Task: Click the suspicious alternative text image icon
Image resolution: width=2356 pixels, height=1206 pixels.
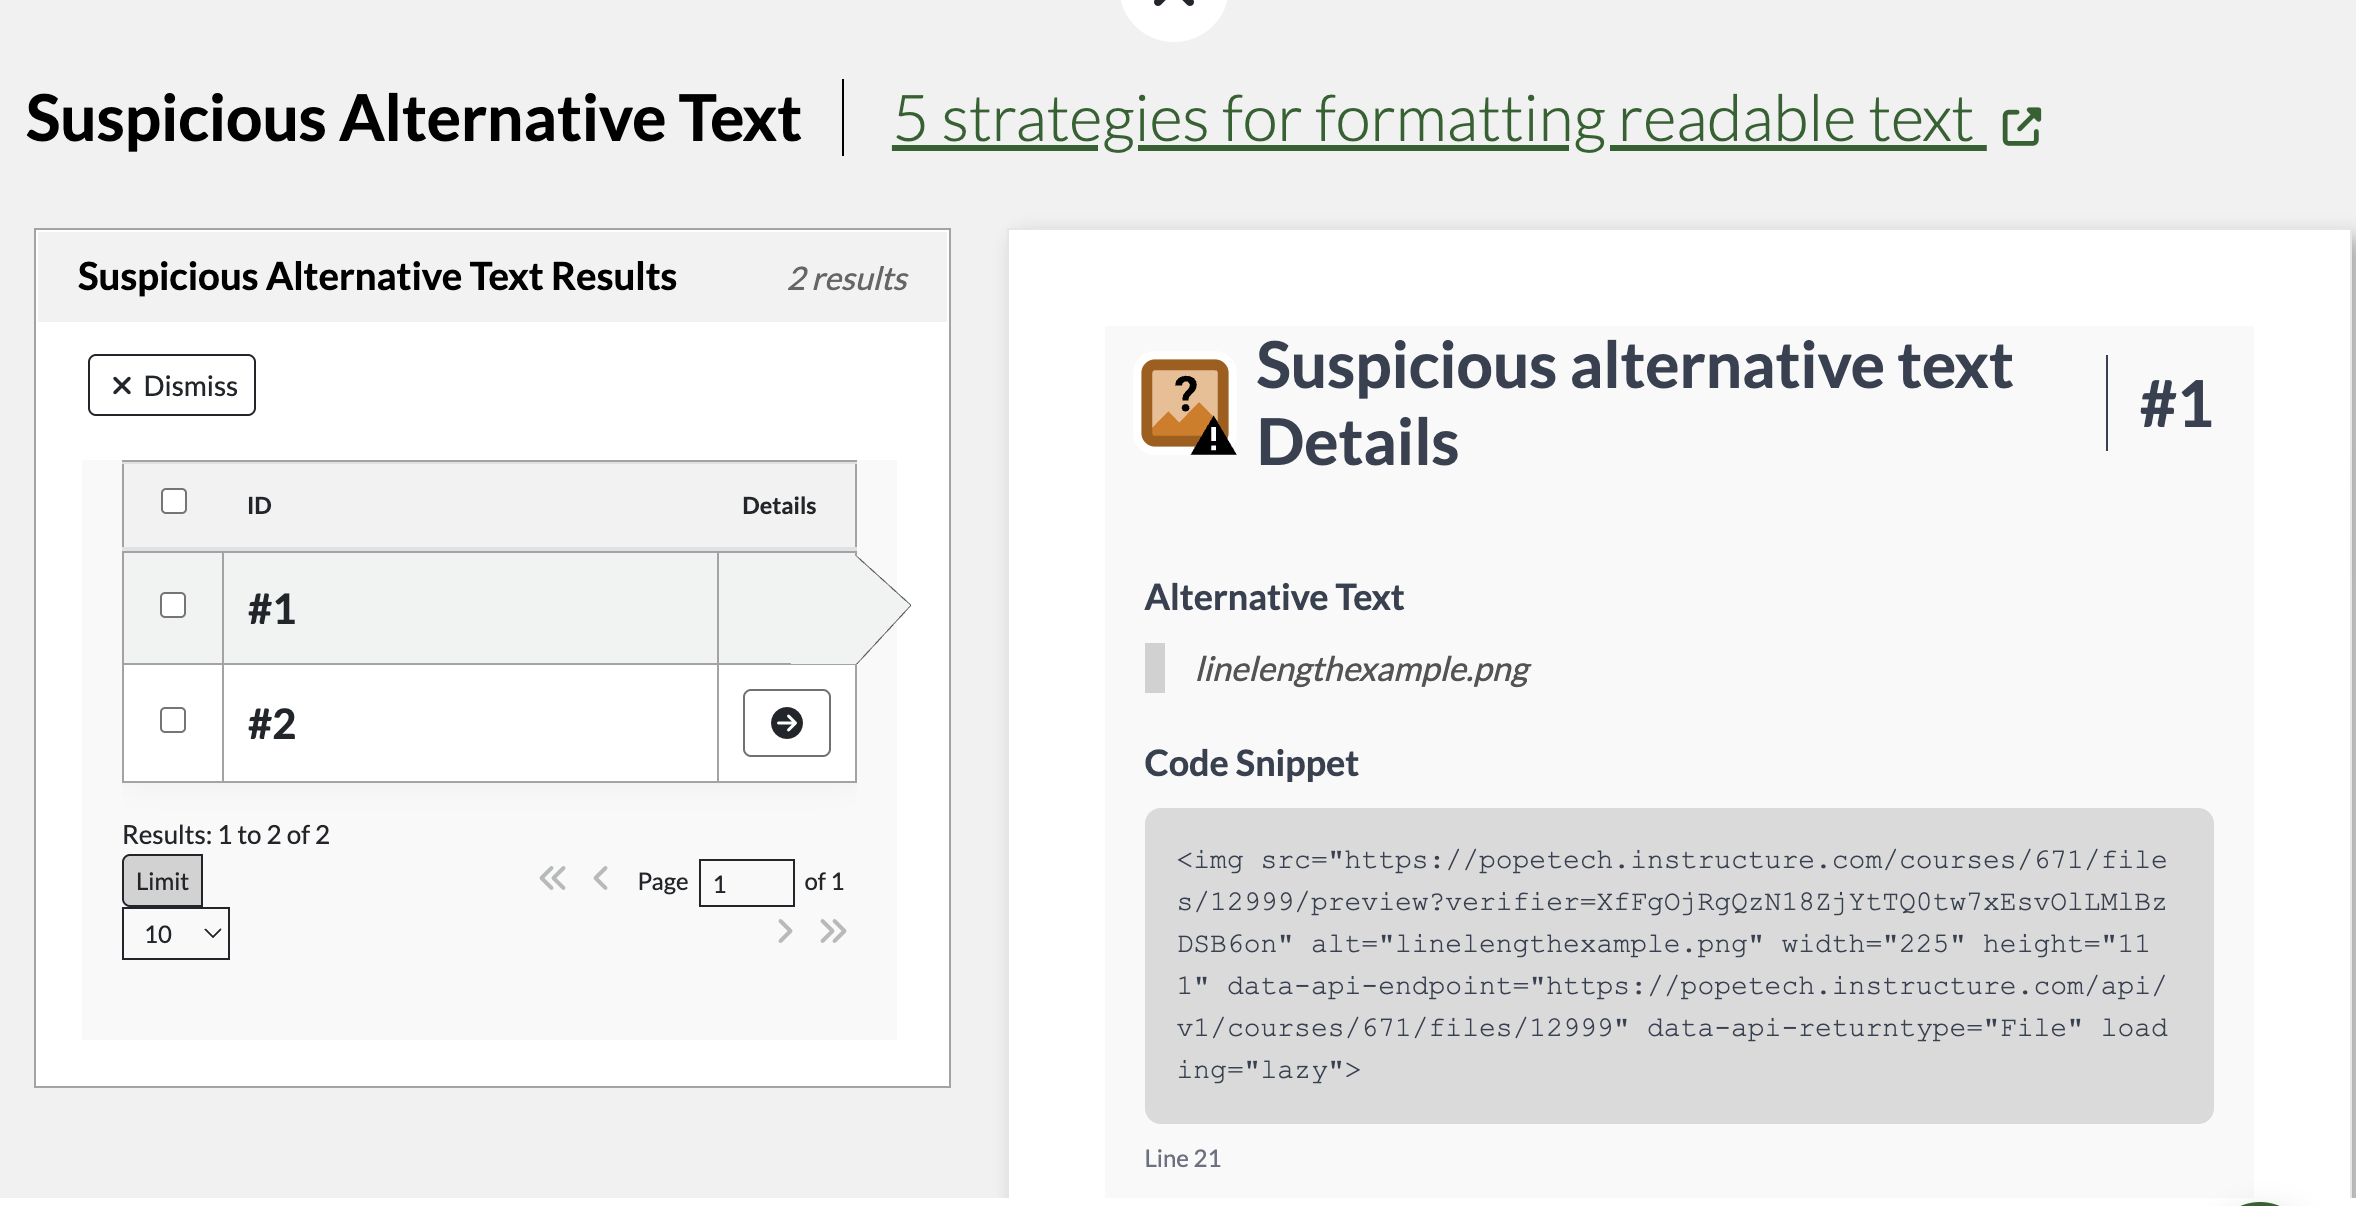Action: pyautogui.click(x=1186, y=405)
